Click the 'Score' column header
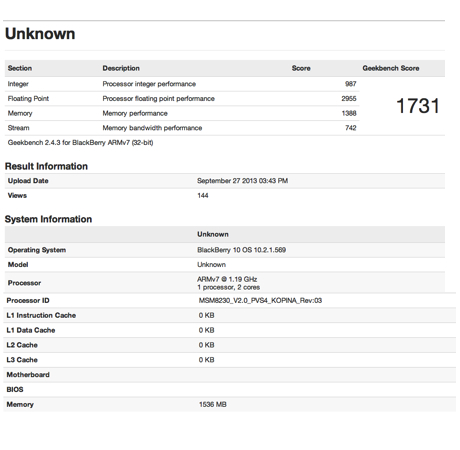Viewport: 460px width, 450px height. coord(301,68)
